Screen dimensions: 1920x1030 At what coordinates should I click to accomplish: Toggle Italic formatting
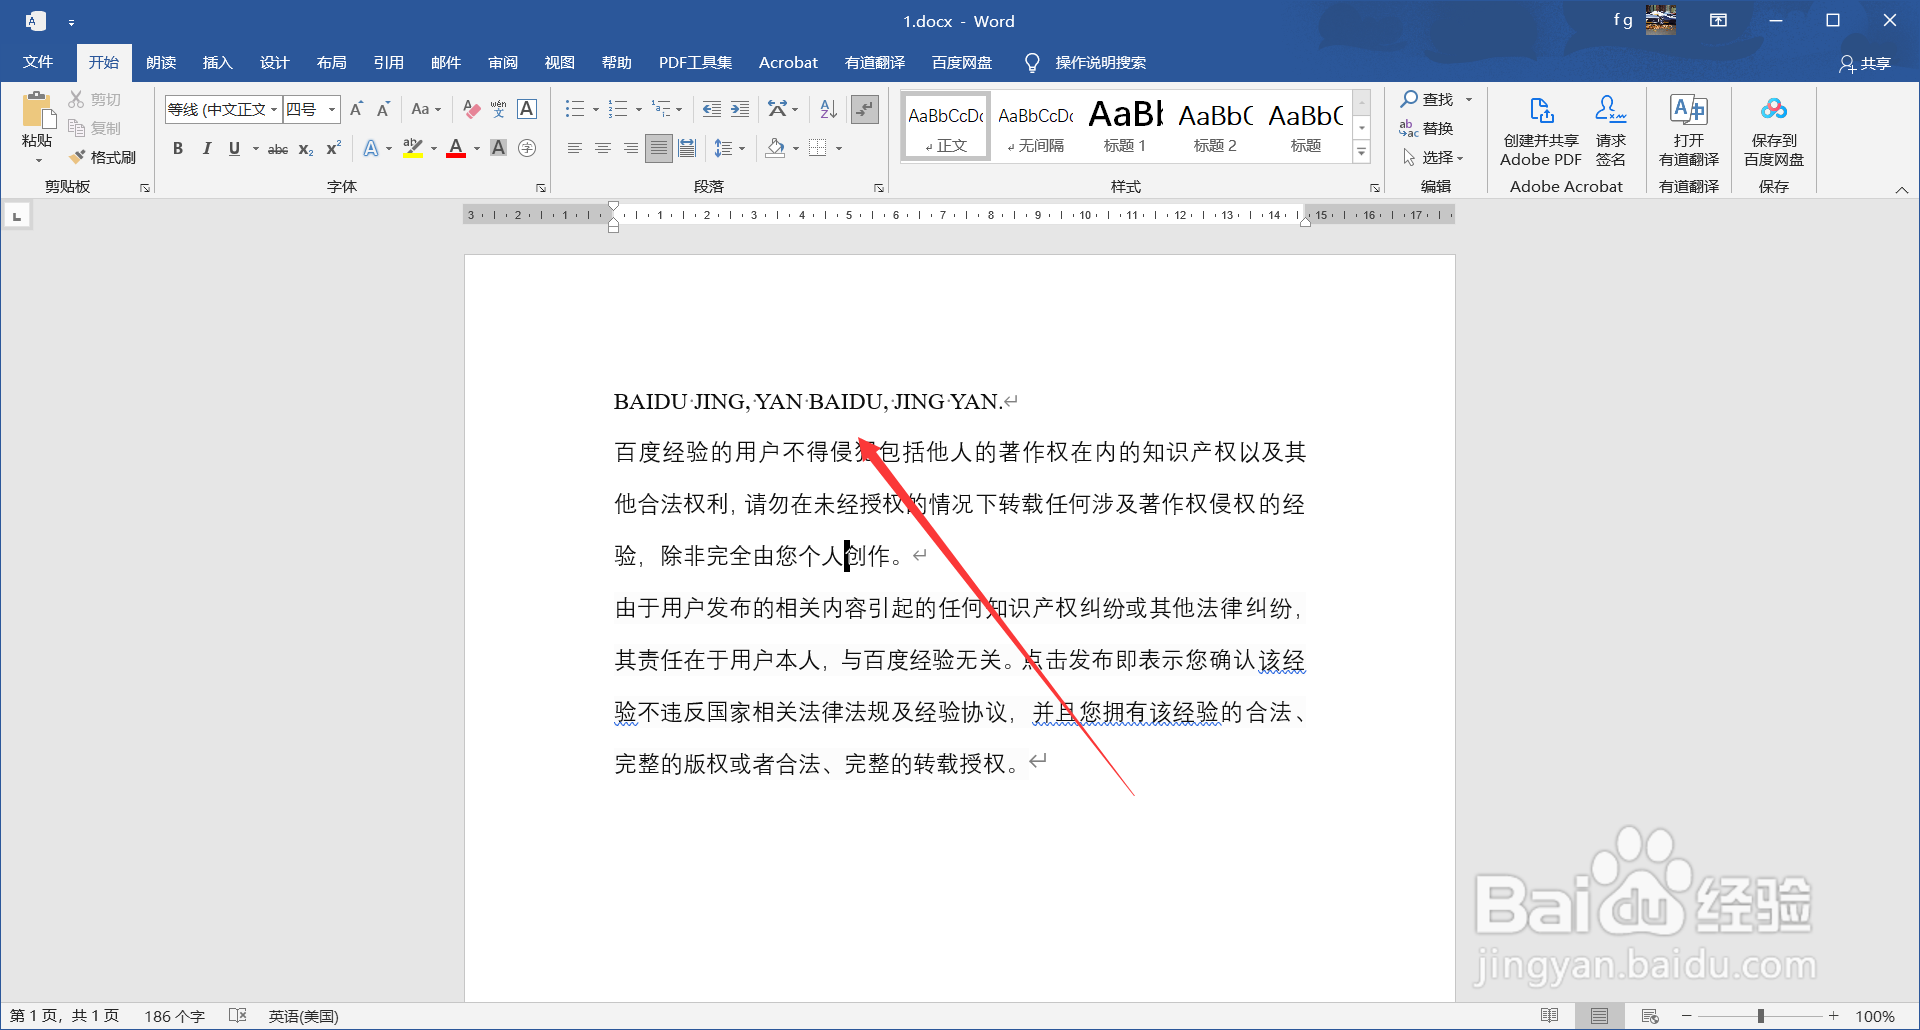point(206,148)
